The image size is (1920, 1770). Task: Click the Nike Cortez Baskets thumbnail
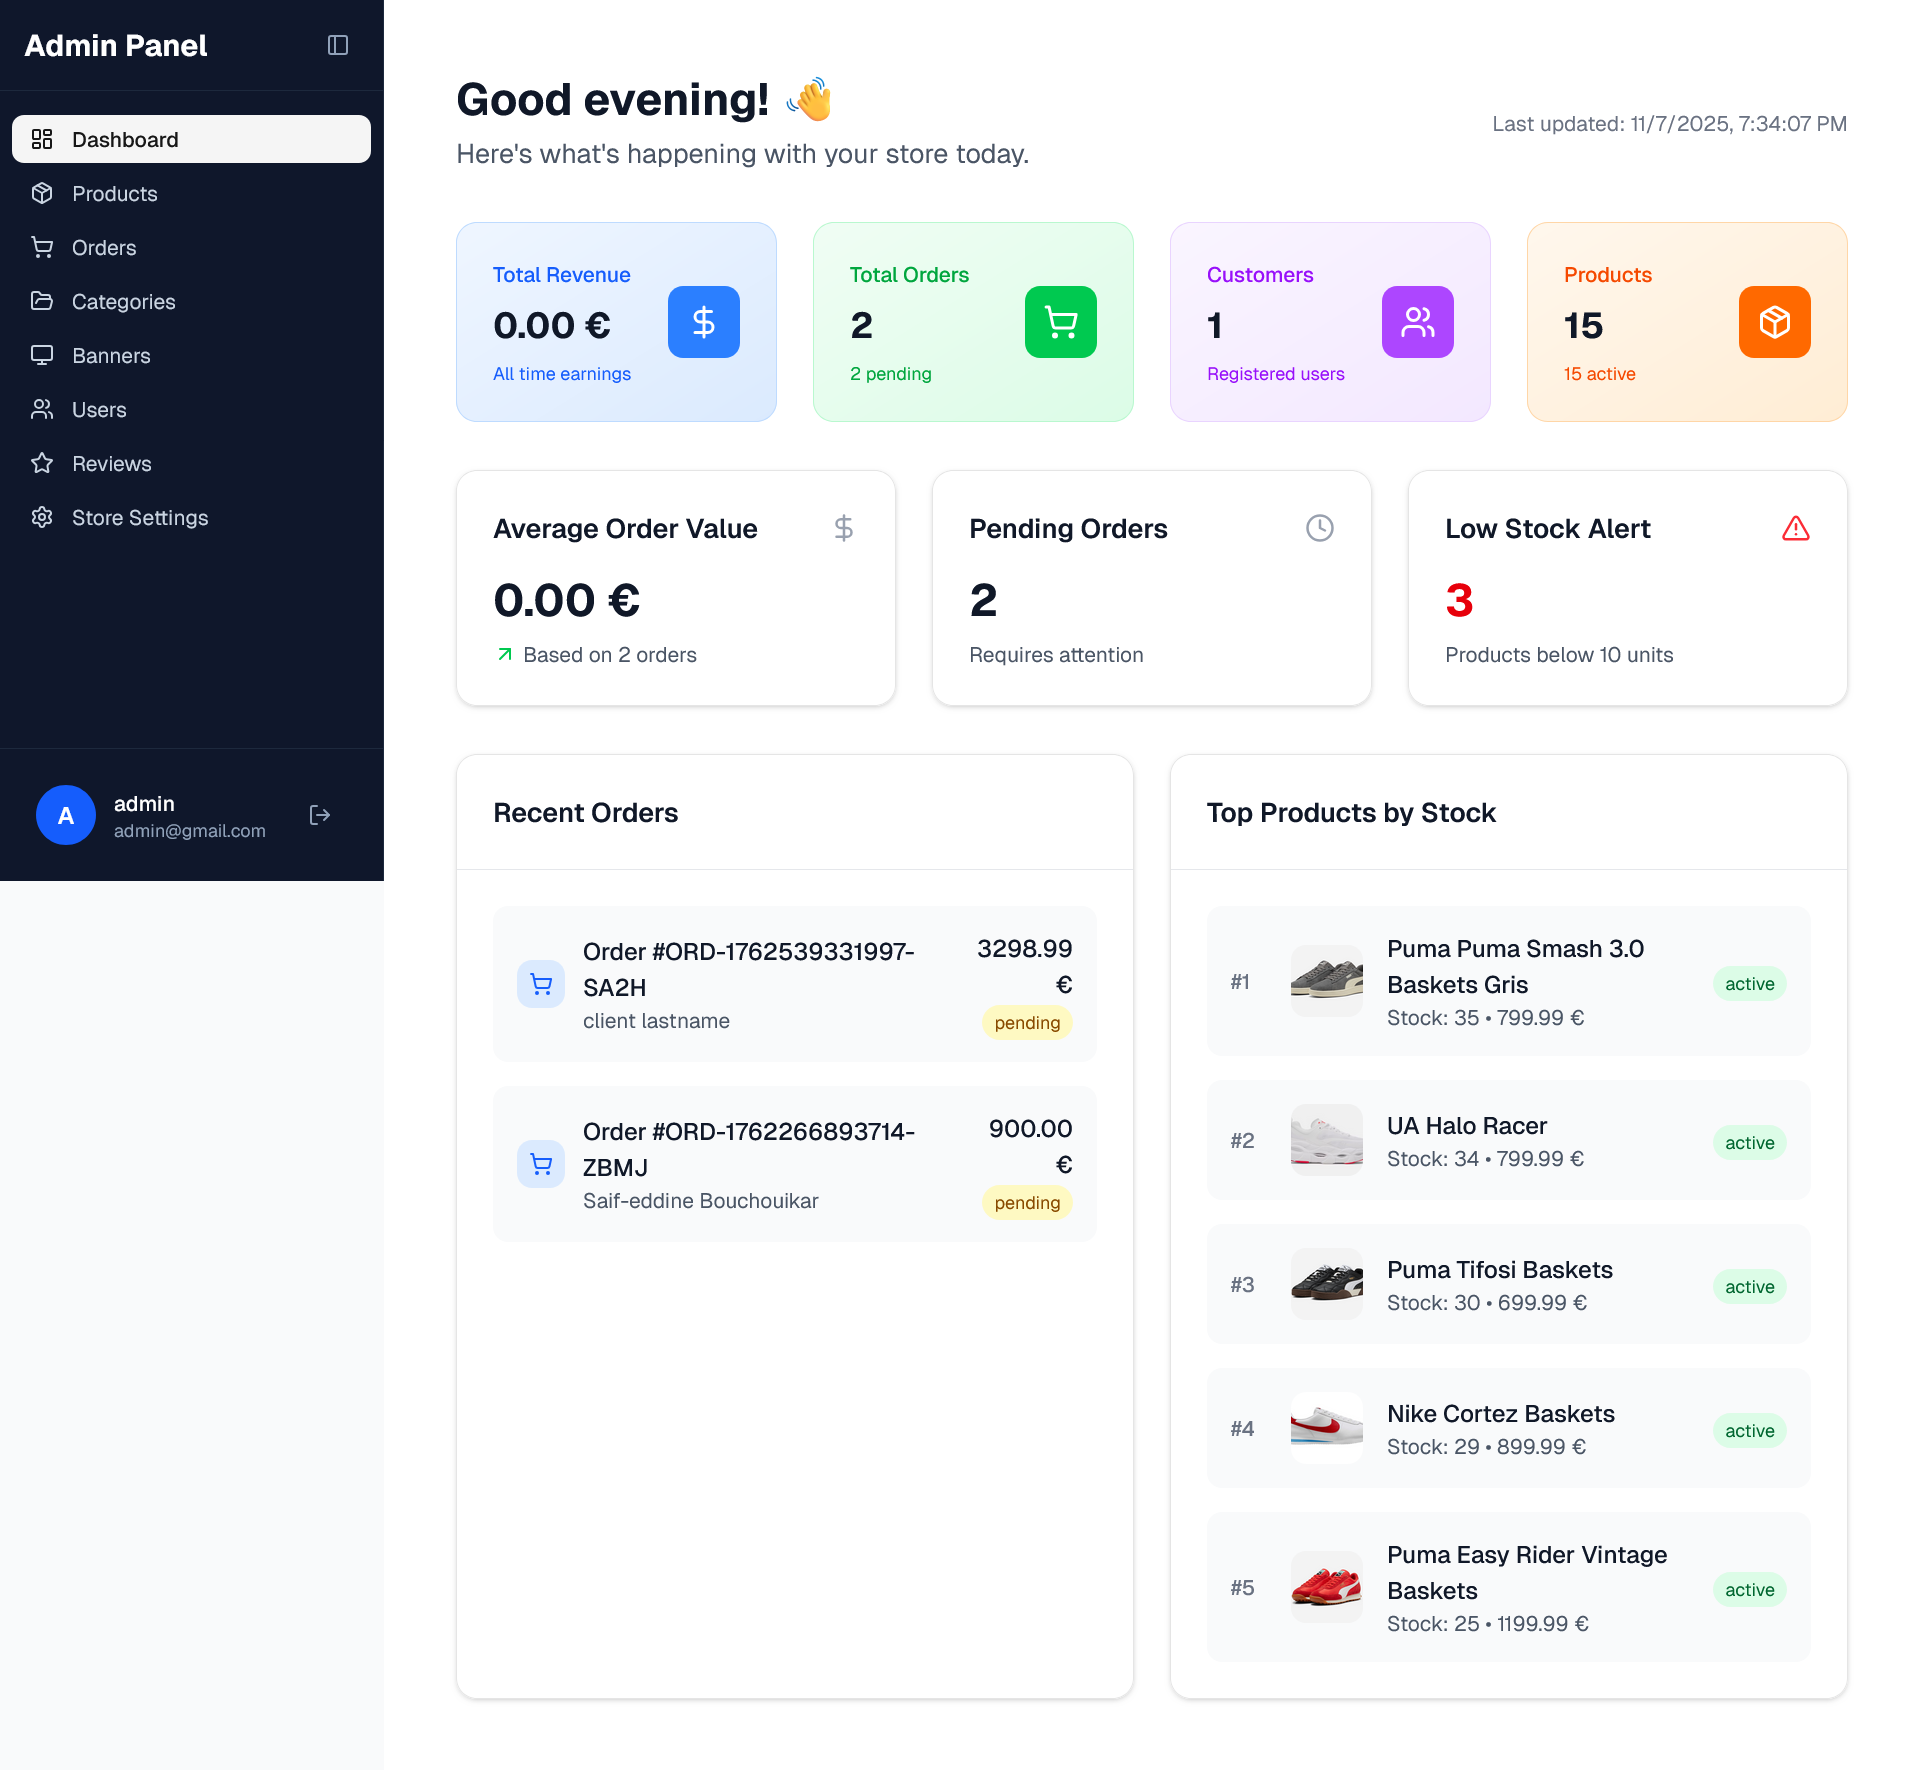[1327, 1428]
